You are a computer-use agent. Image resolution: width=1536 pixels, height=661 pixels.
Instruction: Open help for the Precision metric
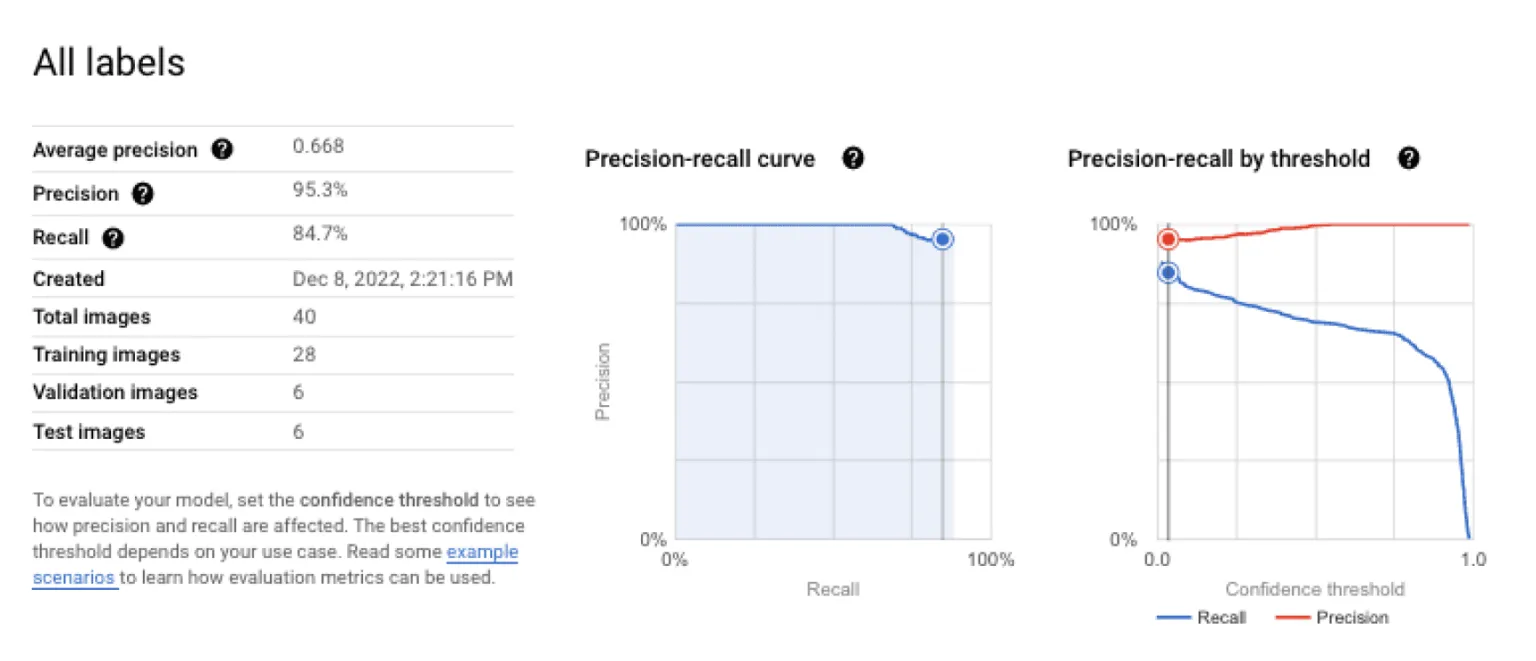(142, 194)
